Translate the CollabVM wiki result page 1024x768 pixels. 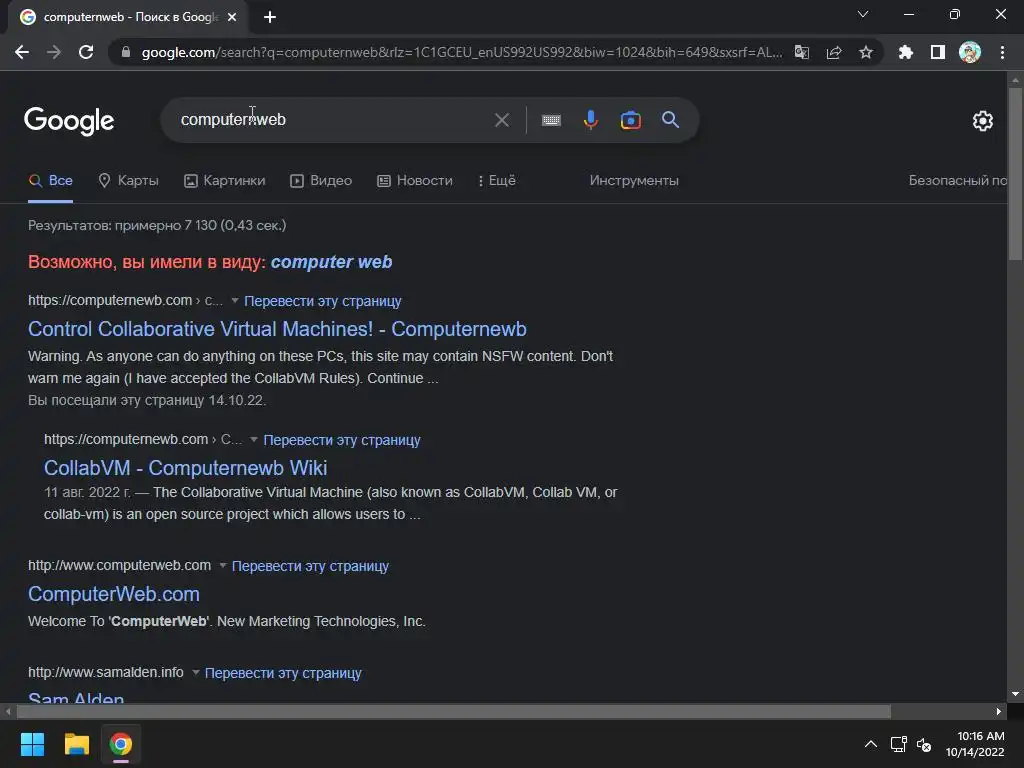point(342,440)
